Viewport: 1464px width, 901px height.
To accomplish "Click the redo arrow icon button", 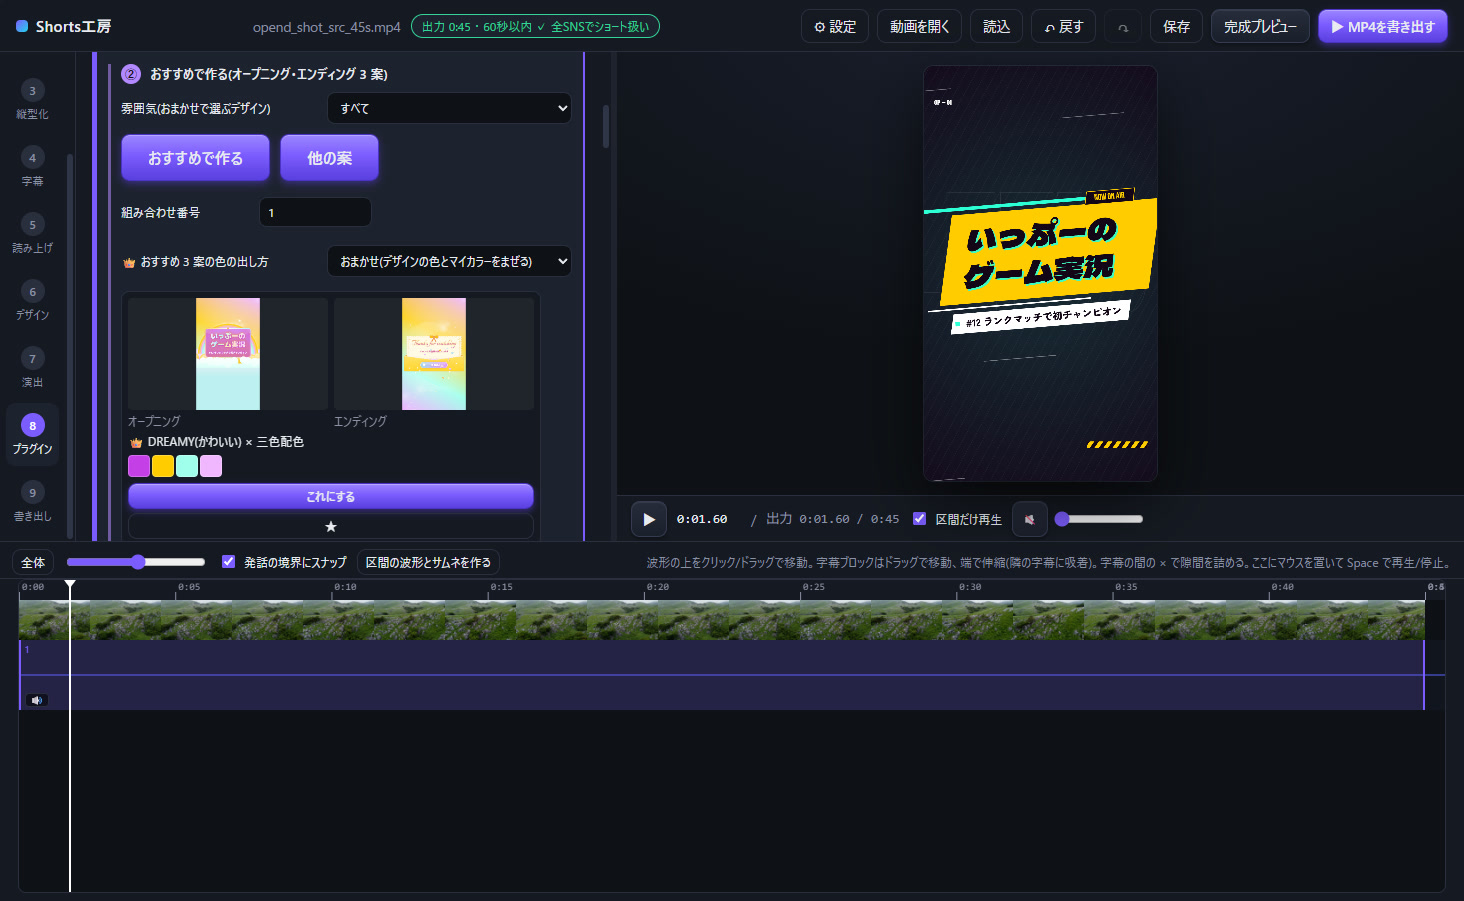I will point(1123,27).
